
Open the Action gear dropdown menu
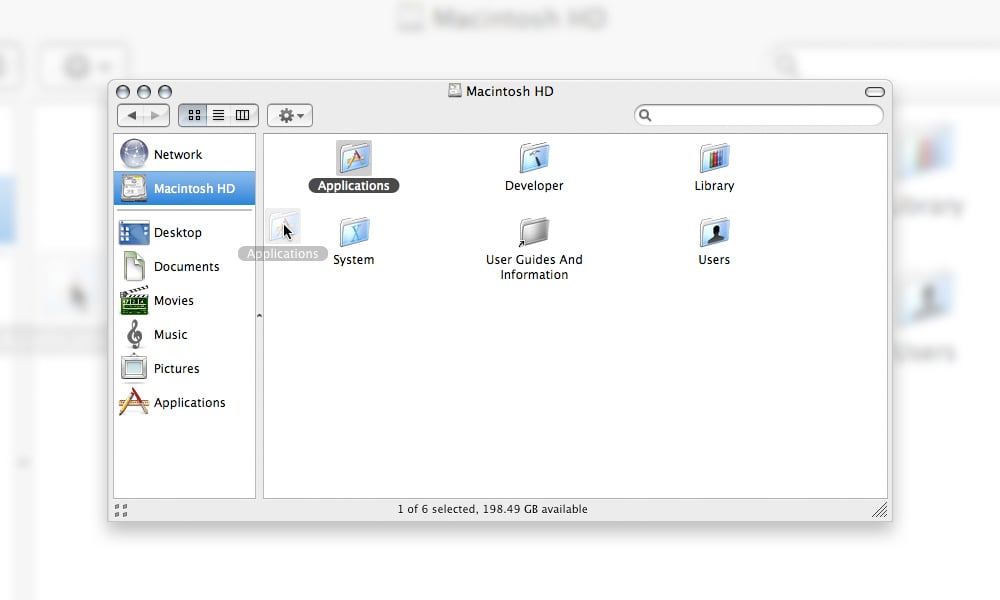pyautogui.click(x=290, y=115)
